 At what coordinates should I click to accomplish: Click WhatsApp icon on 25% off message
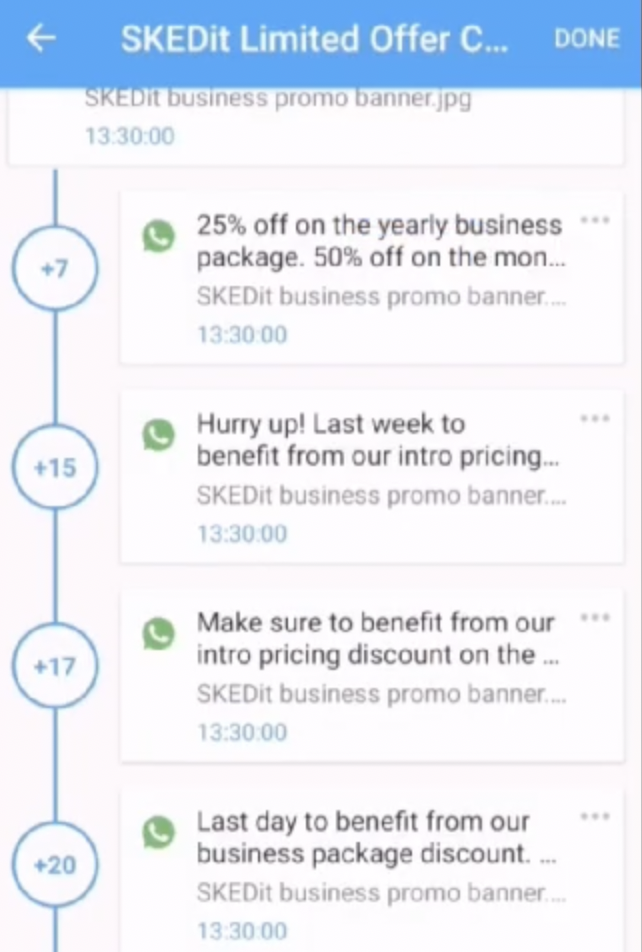pyautogui.click(x=158, y=236)
